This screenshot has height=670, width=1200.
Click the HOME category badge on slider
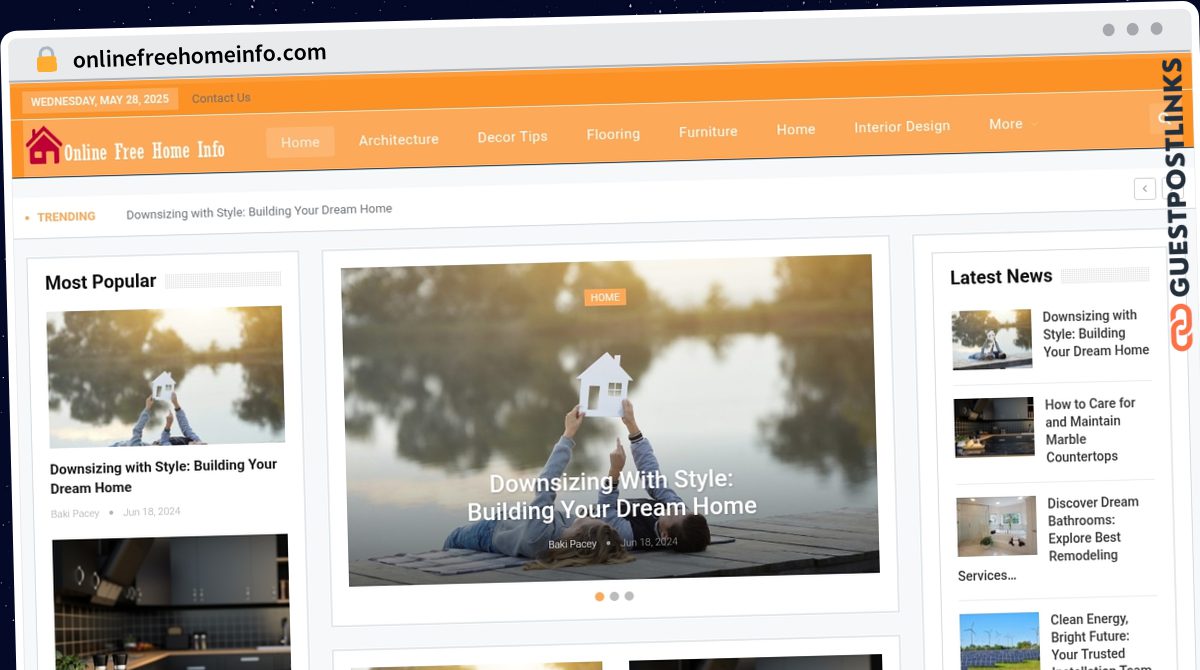605,297
